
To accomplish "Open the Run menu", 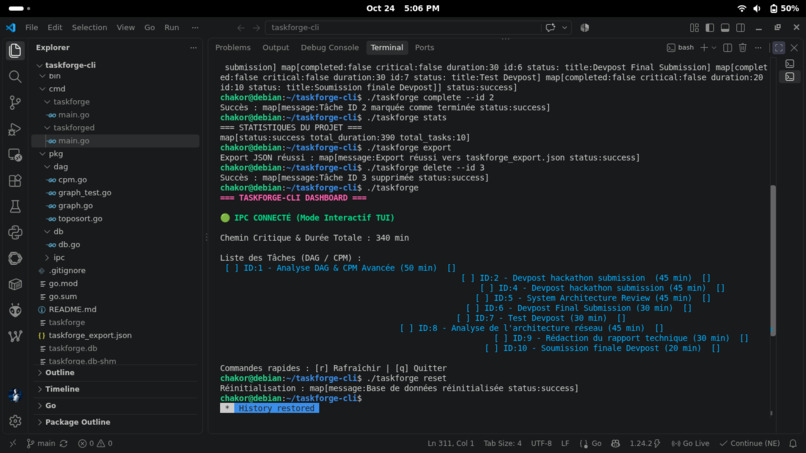I will (172, 28).
